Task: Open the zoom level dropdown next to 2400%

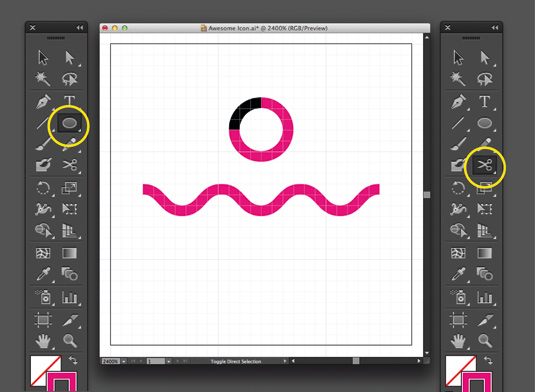Action: pos(124,361)
